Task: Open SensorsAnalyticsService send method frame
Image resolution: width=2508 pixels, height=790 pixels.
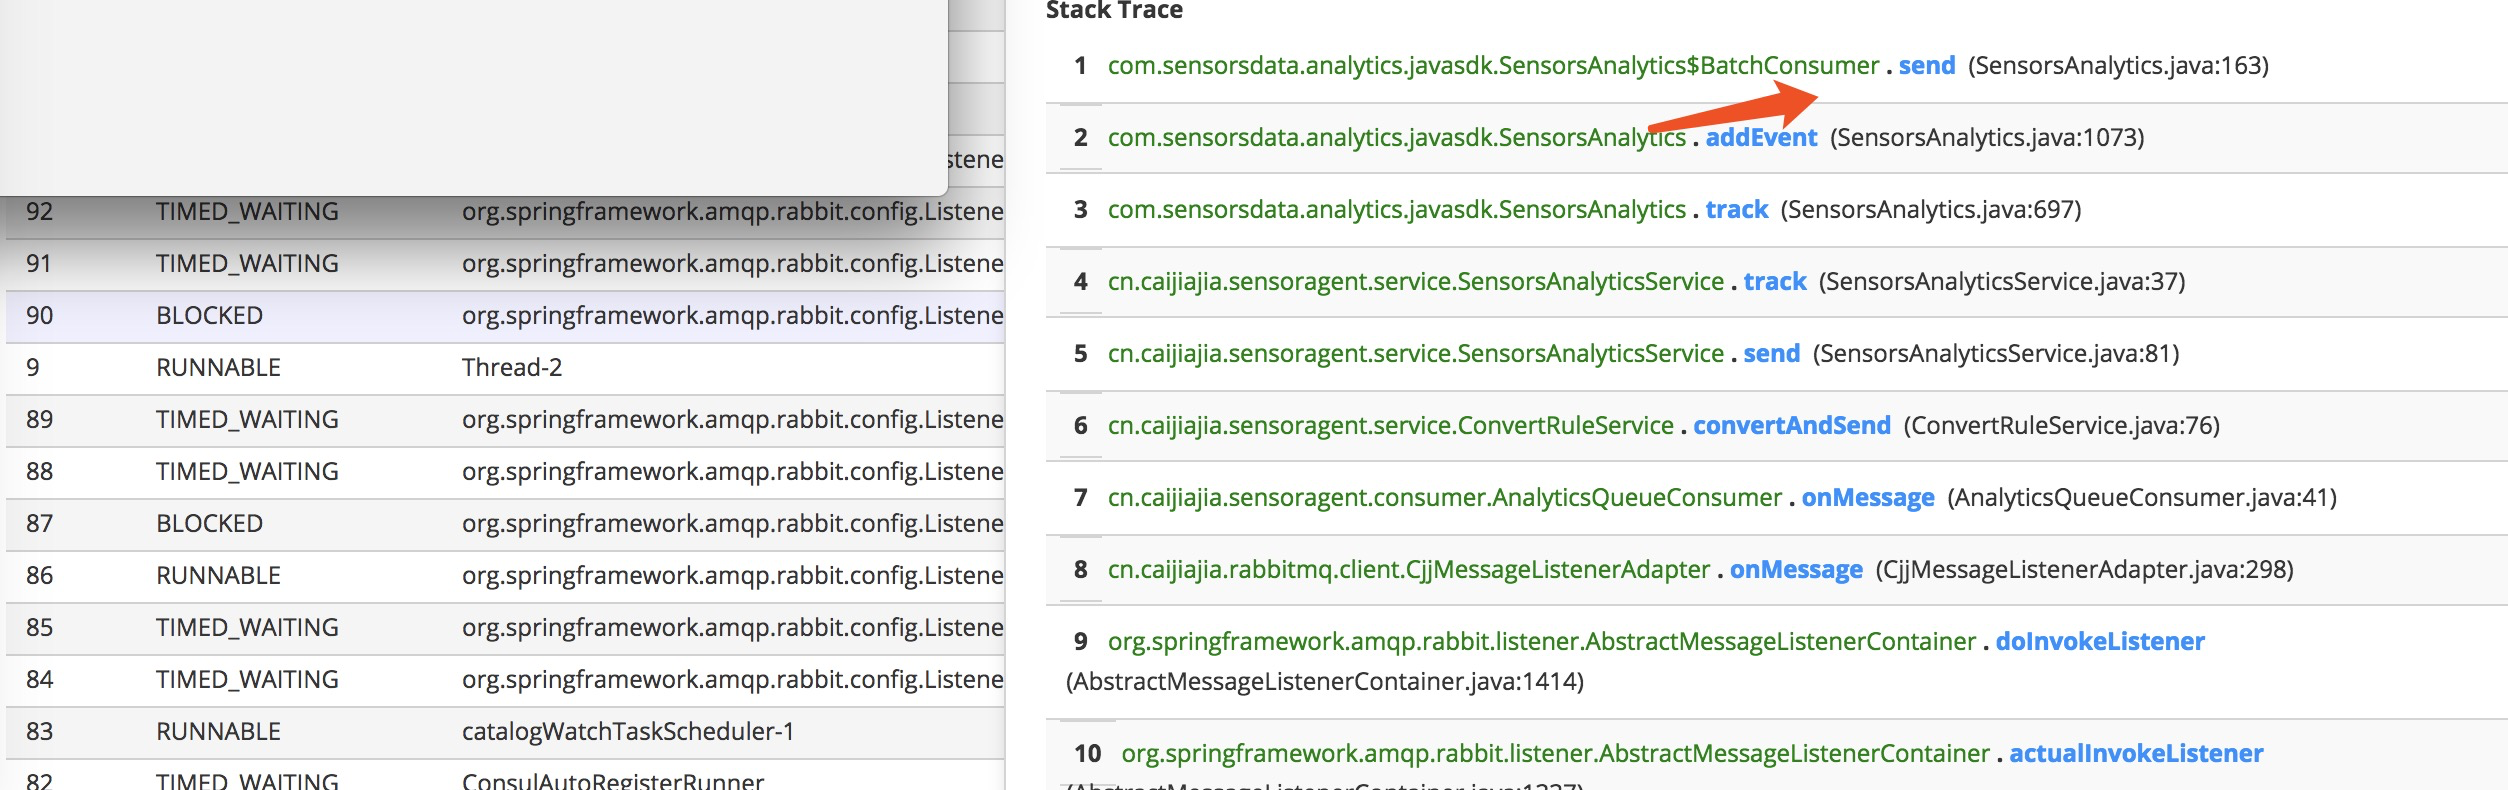Action: [1771, 354]
